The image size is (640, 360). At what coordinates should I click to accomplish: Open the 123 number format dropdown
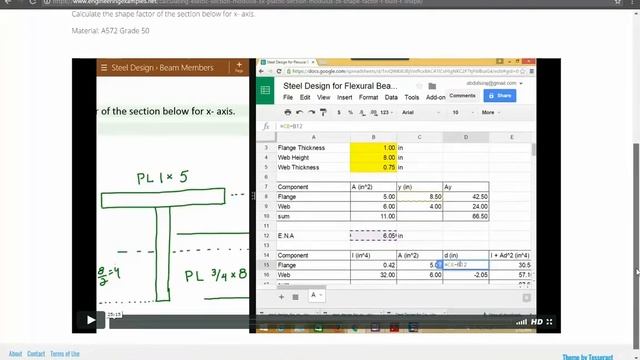pyautogui.click(x=387, y=112)
